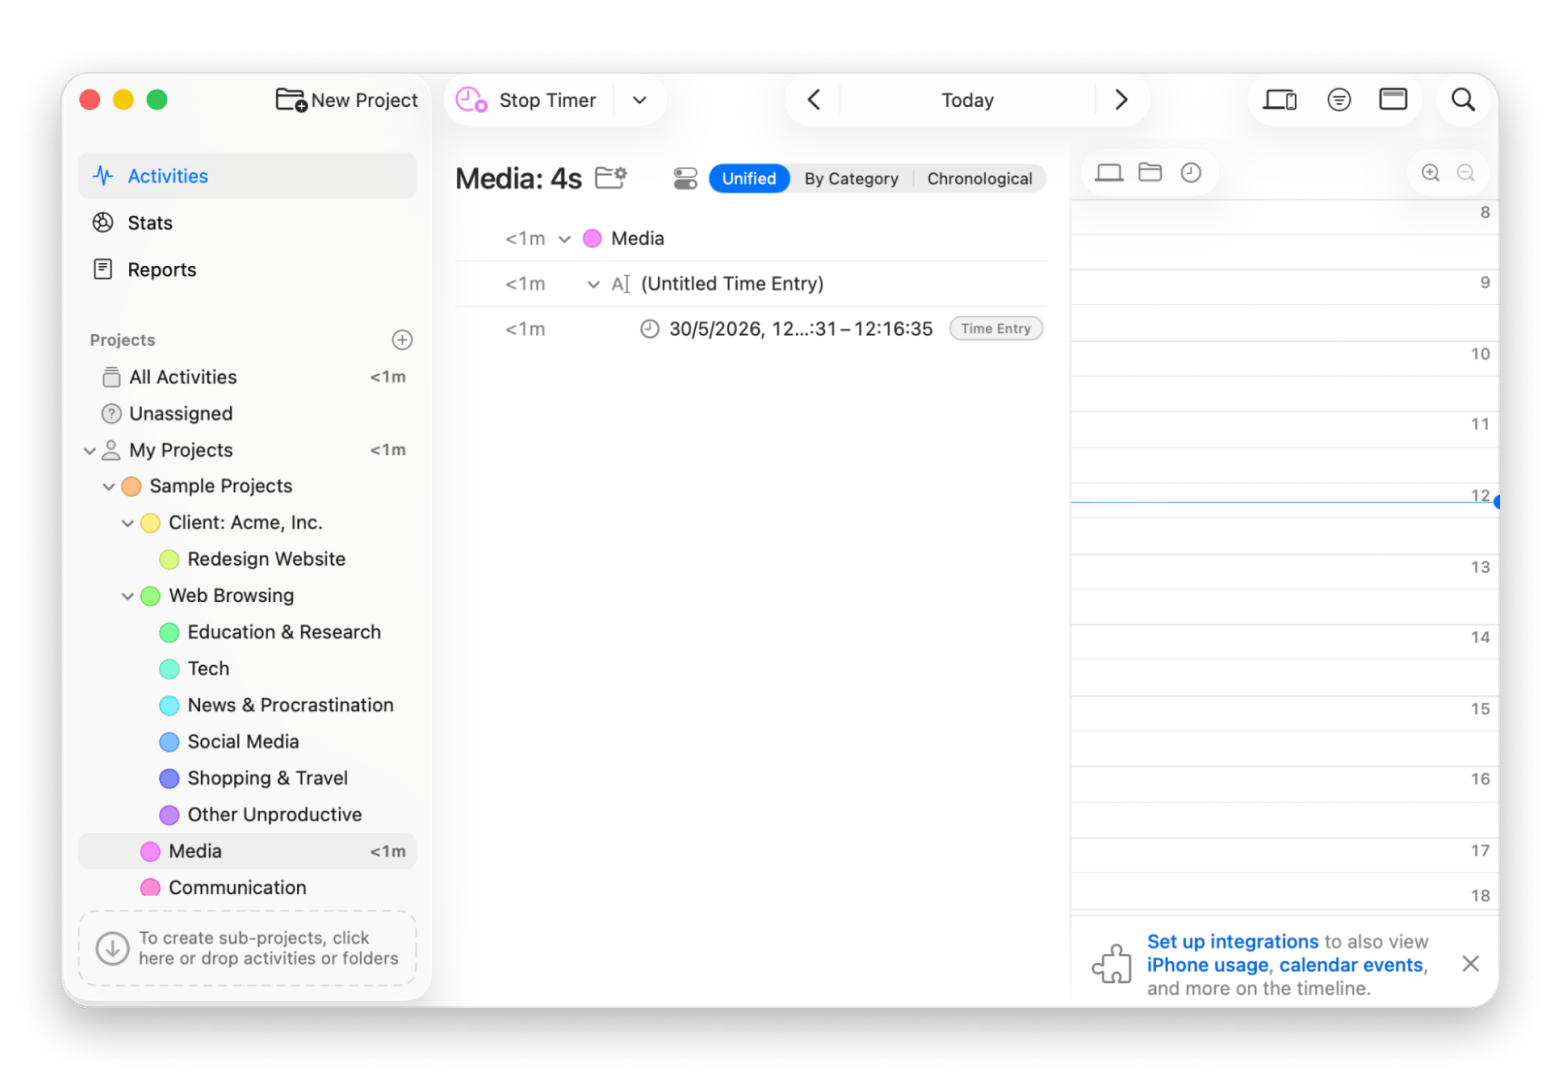The width and height of the screenshot is (1560, 1088).
Task: Open the Reports section
Action: pos(248,270)
